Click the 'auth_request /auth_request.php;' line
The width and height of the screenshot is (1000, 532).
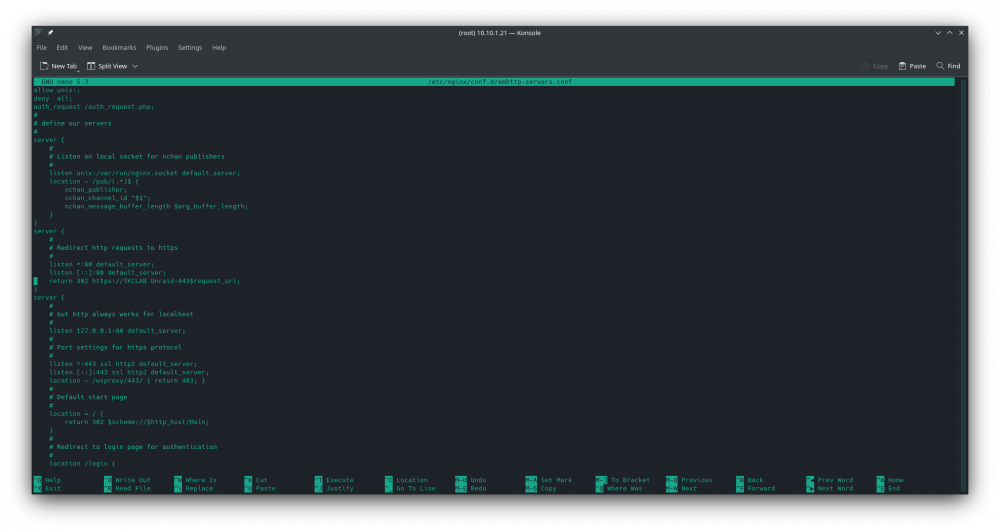pos(94,107)
